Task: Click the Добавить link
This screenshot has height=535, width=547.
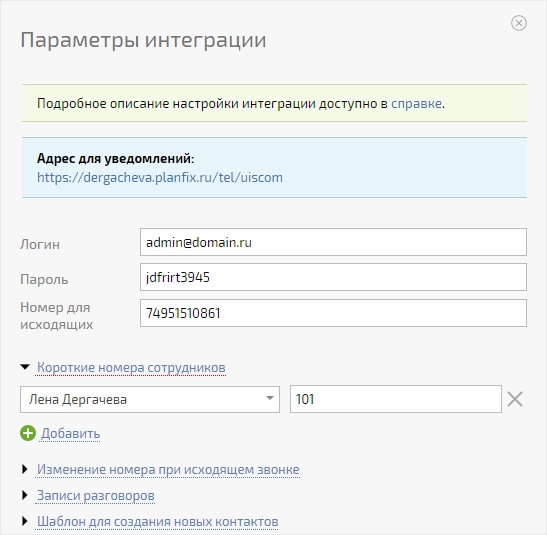Action: [x=70, y=434]
